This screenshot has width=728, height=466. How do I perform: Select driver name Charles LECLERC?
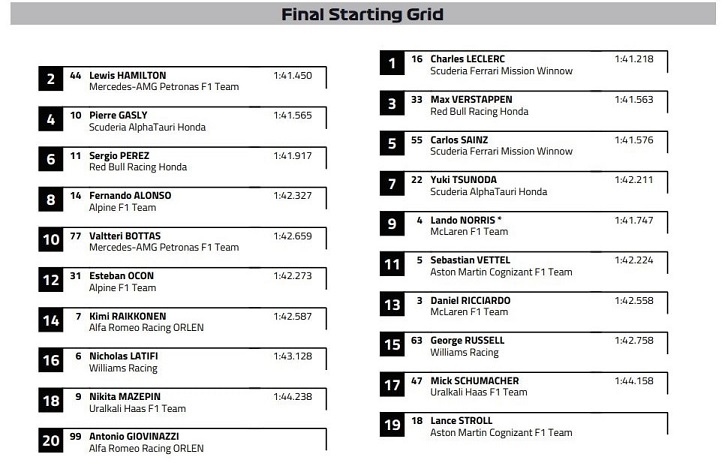pyautogui.click(x=467, y=59)
